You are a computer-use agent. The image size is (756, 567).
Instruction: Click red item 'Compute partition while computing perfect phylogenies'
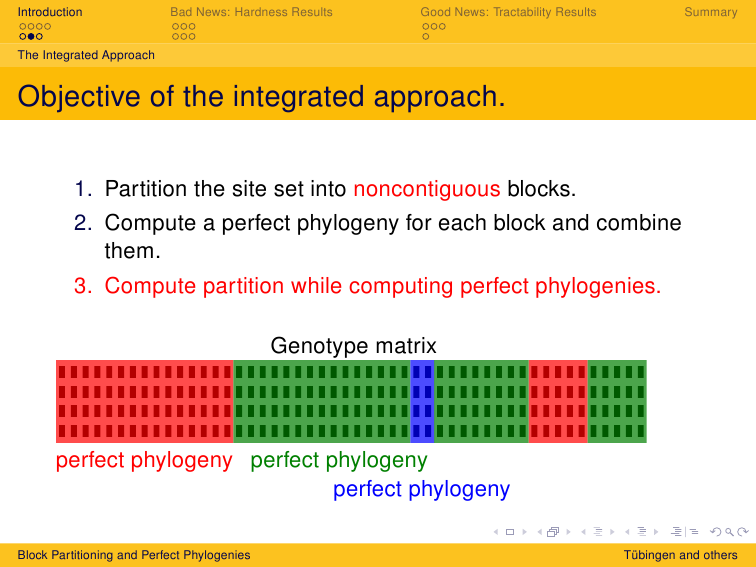(382, 285)
